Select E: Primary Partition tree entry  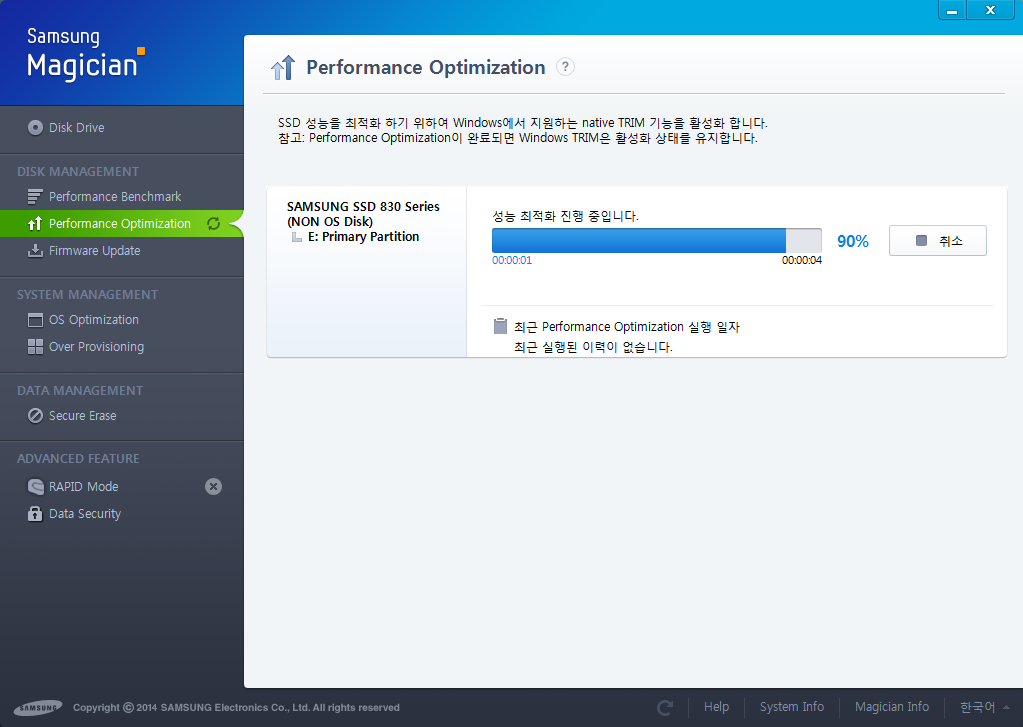[x=360, y=237]
